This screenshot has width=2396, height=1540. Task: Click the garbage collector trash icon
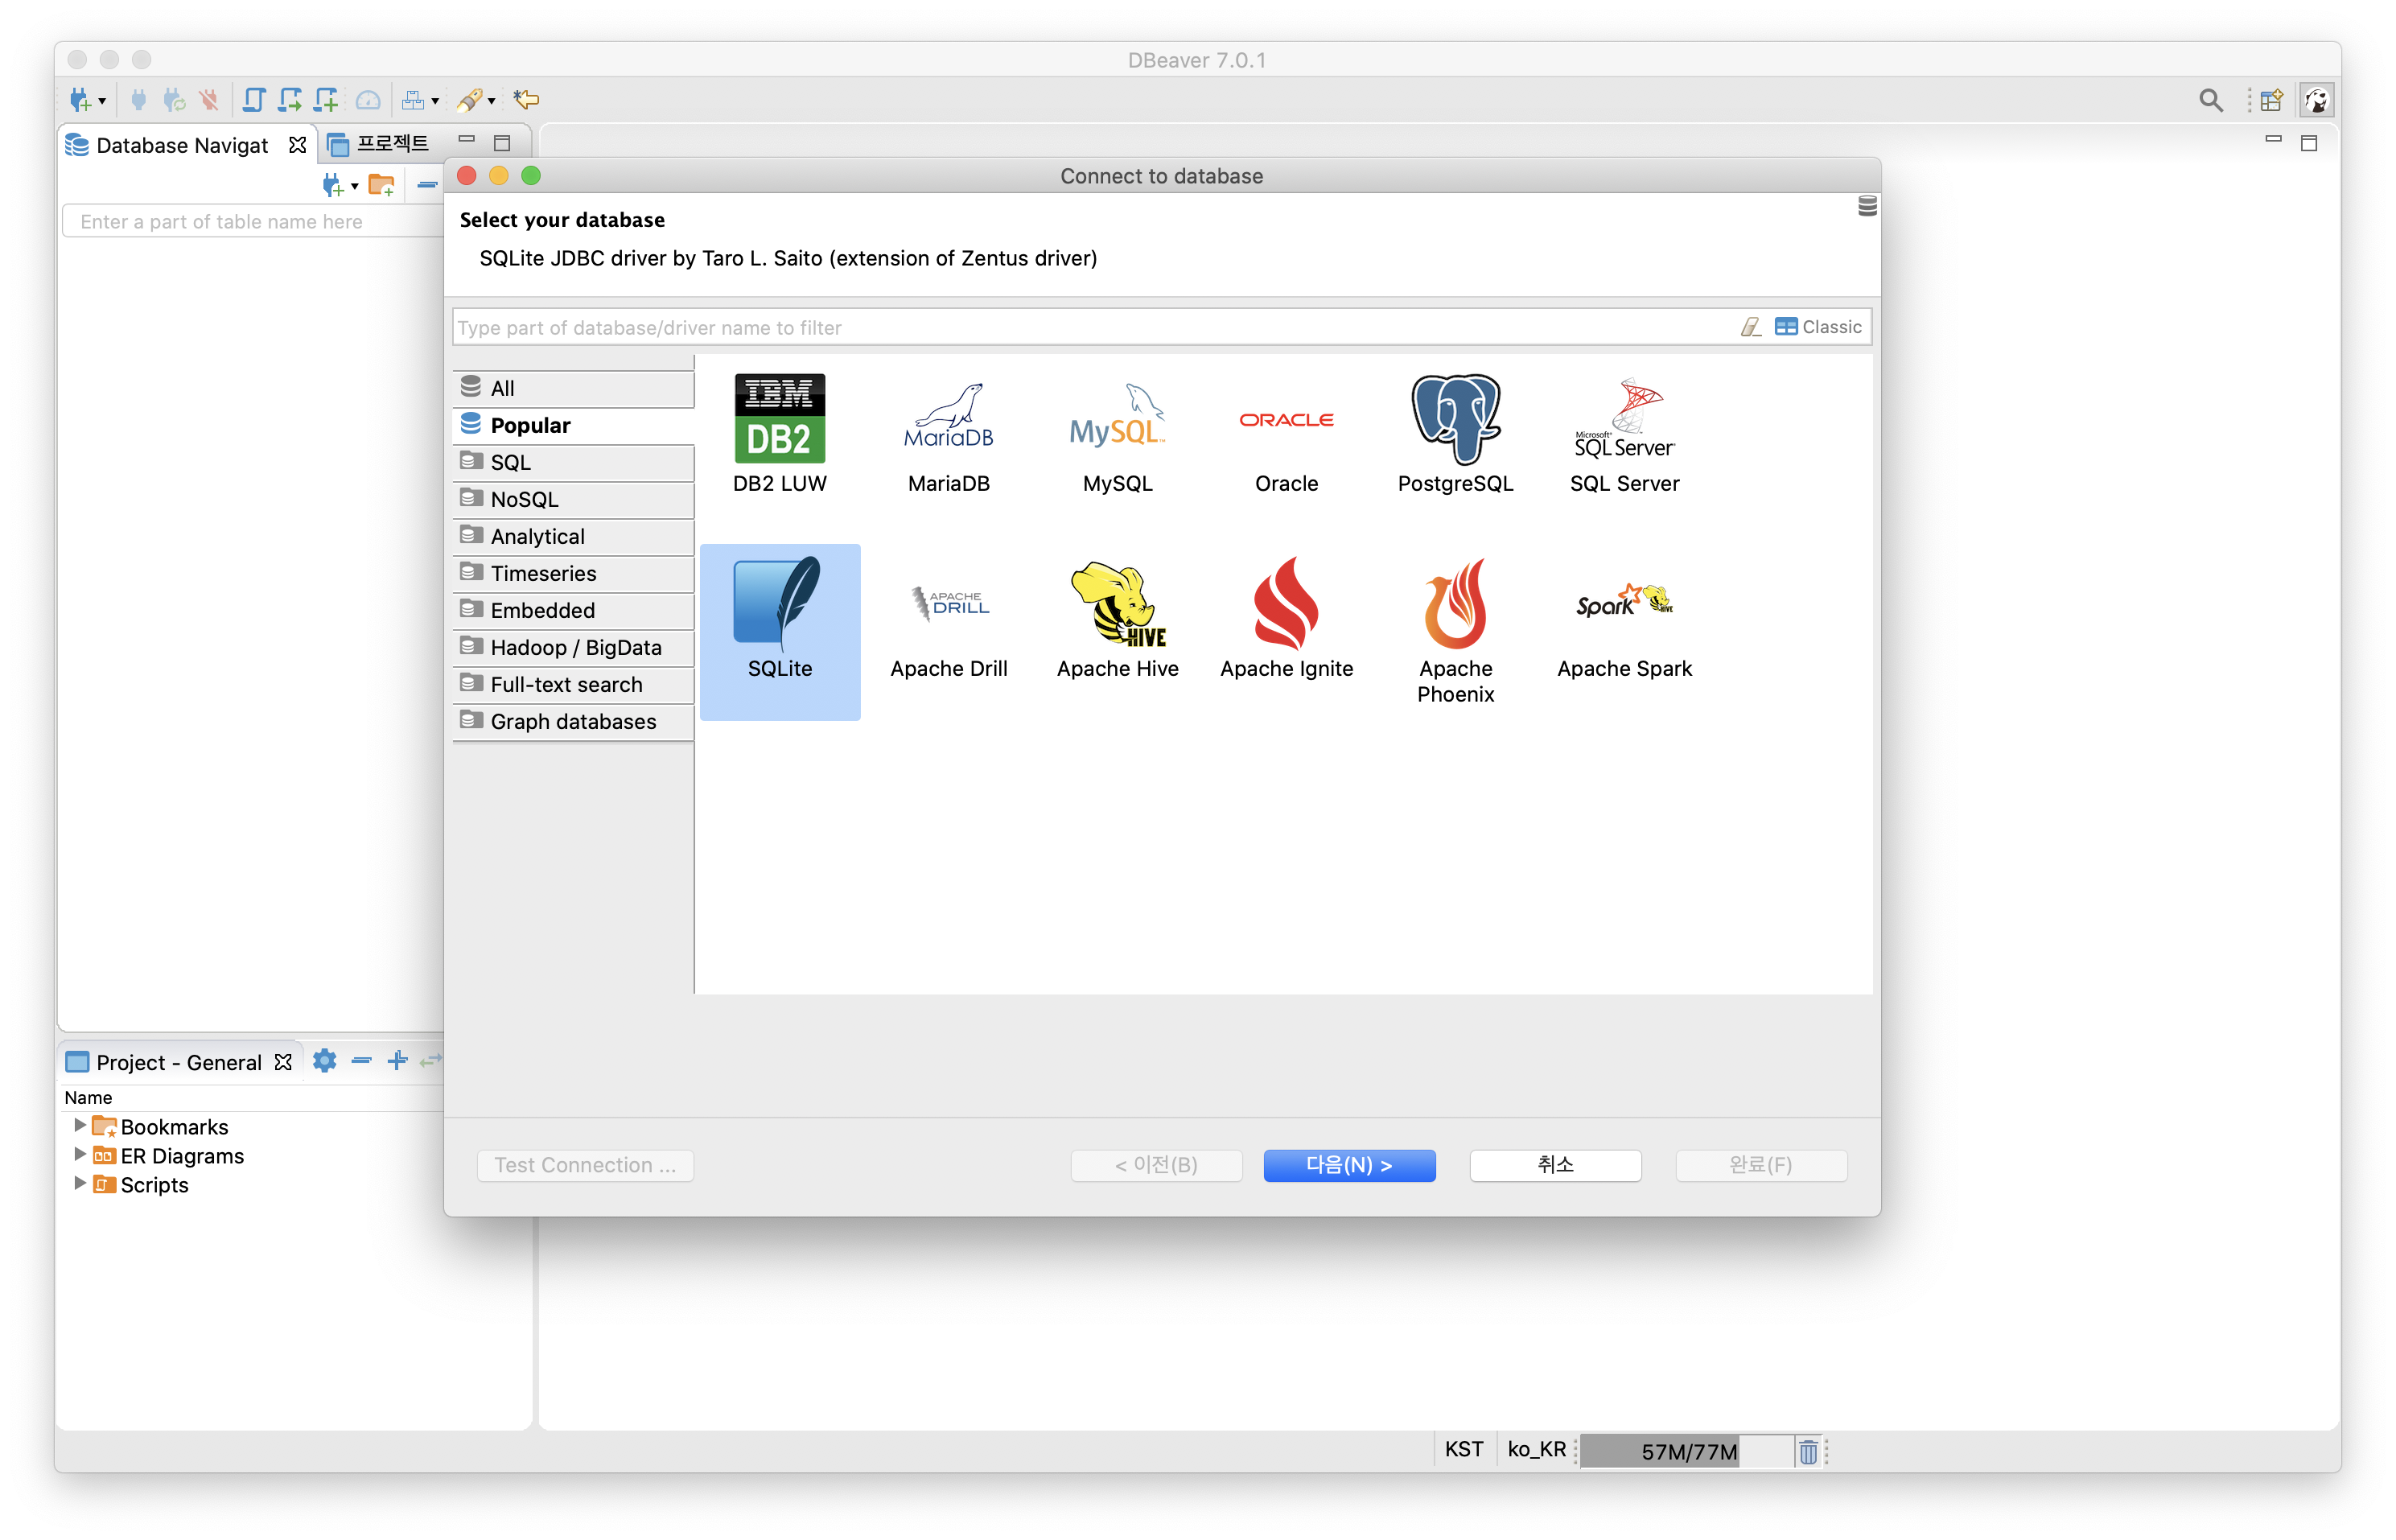[1808, 1451]
